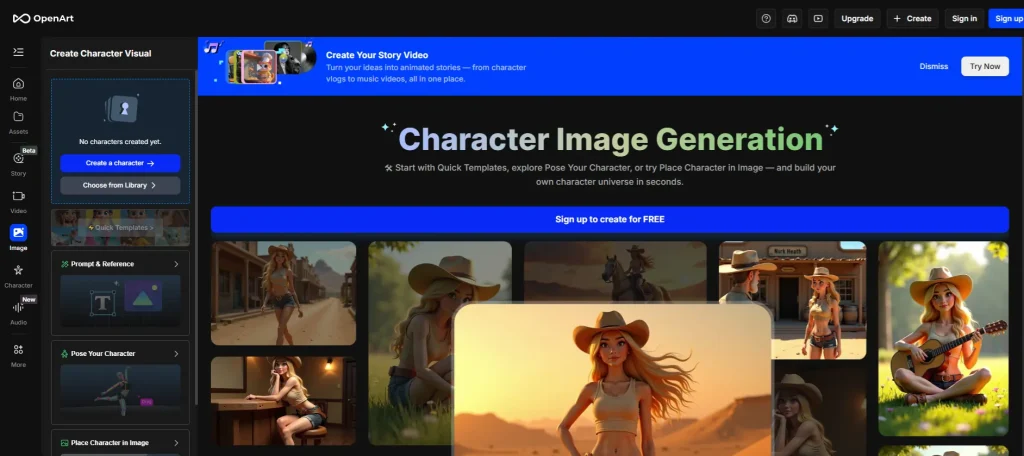Open Video section in sidebar
The image size is (1024, 456).
pos(18,202)
